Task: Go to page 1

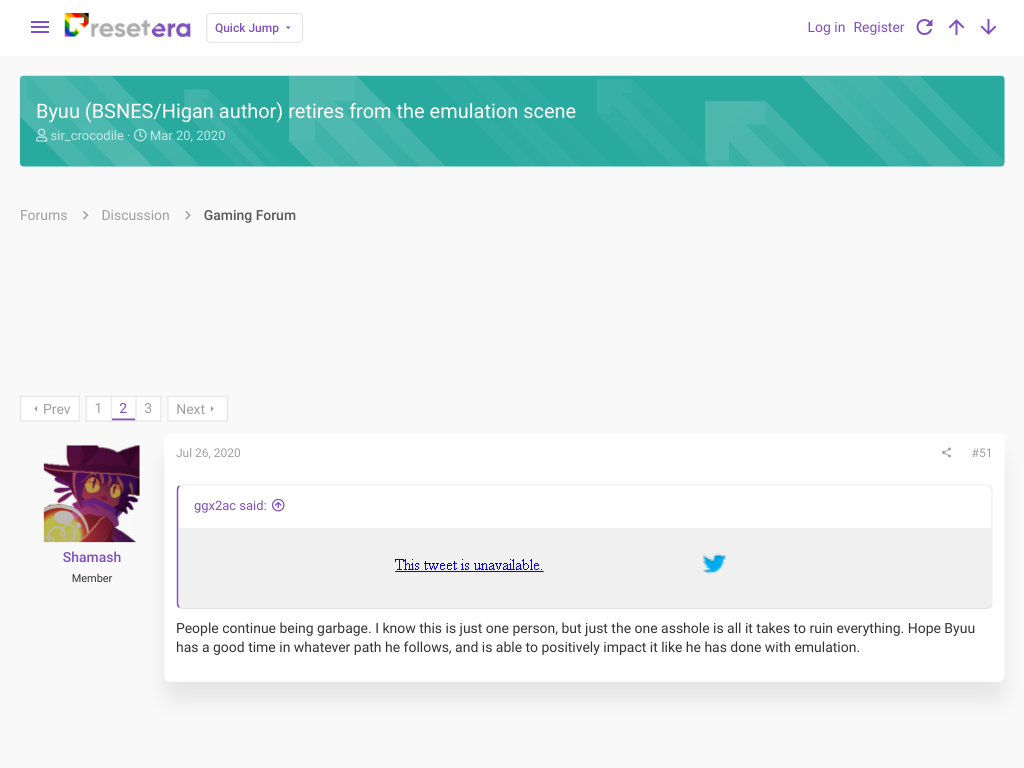Action: (98, 409)
